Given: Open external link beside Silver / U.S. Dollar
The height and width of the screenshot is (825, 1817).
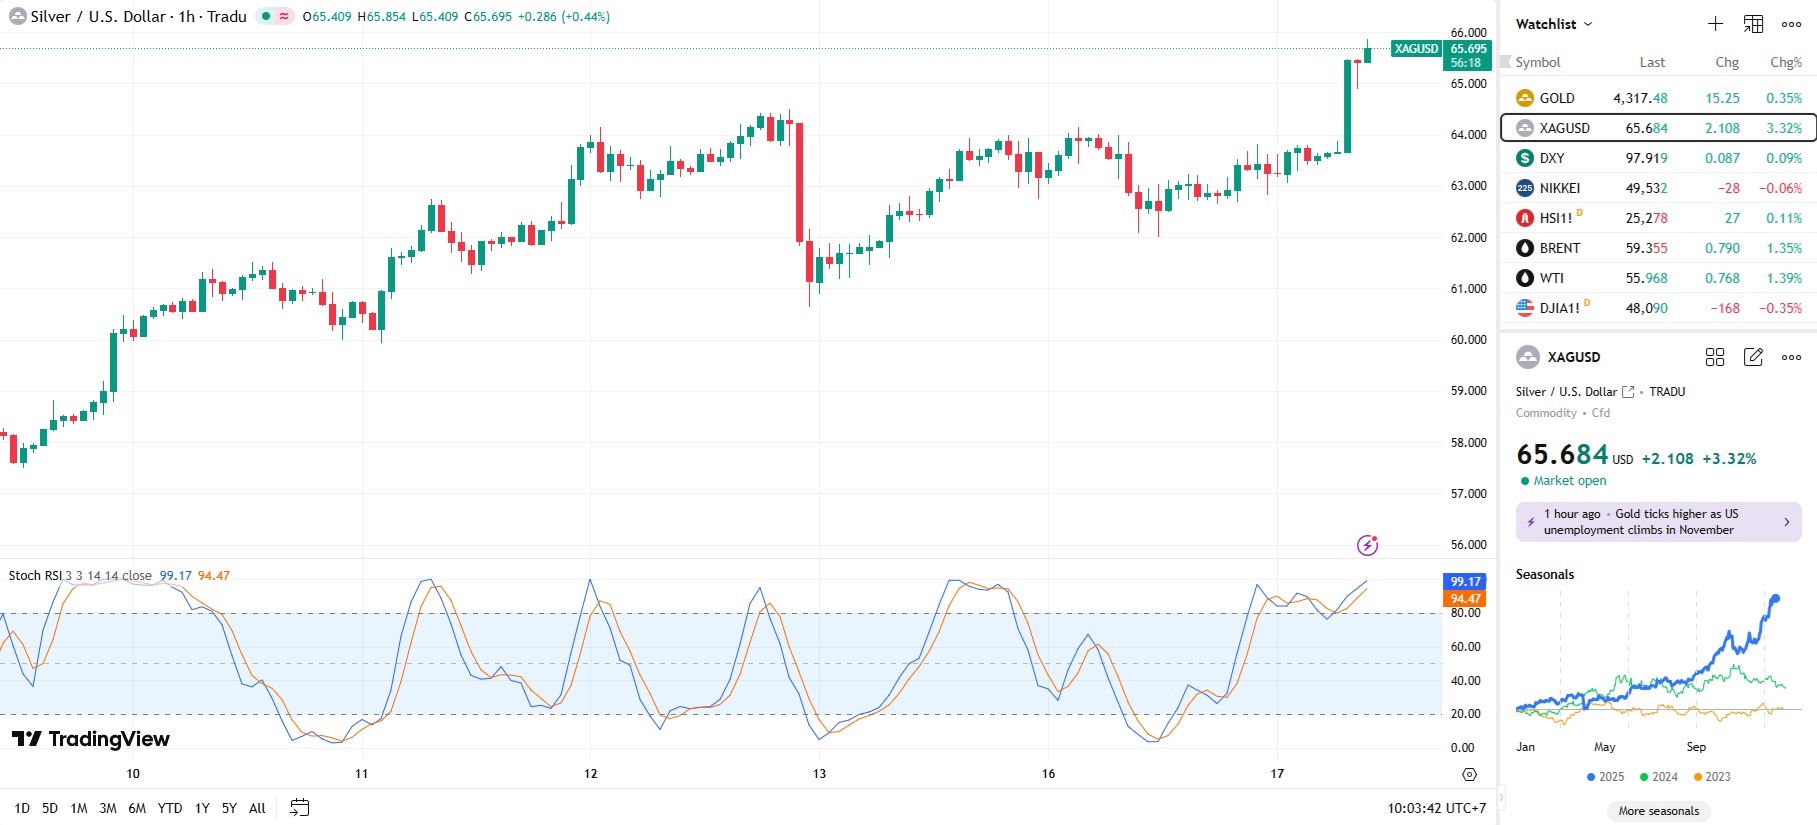Looking at the screenshot, I should click(x=1628, y=392).
